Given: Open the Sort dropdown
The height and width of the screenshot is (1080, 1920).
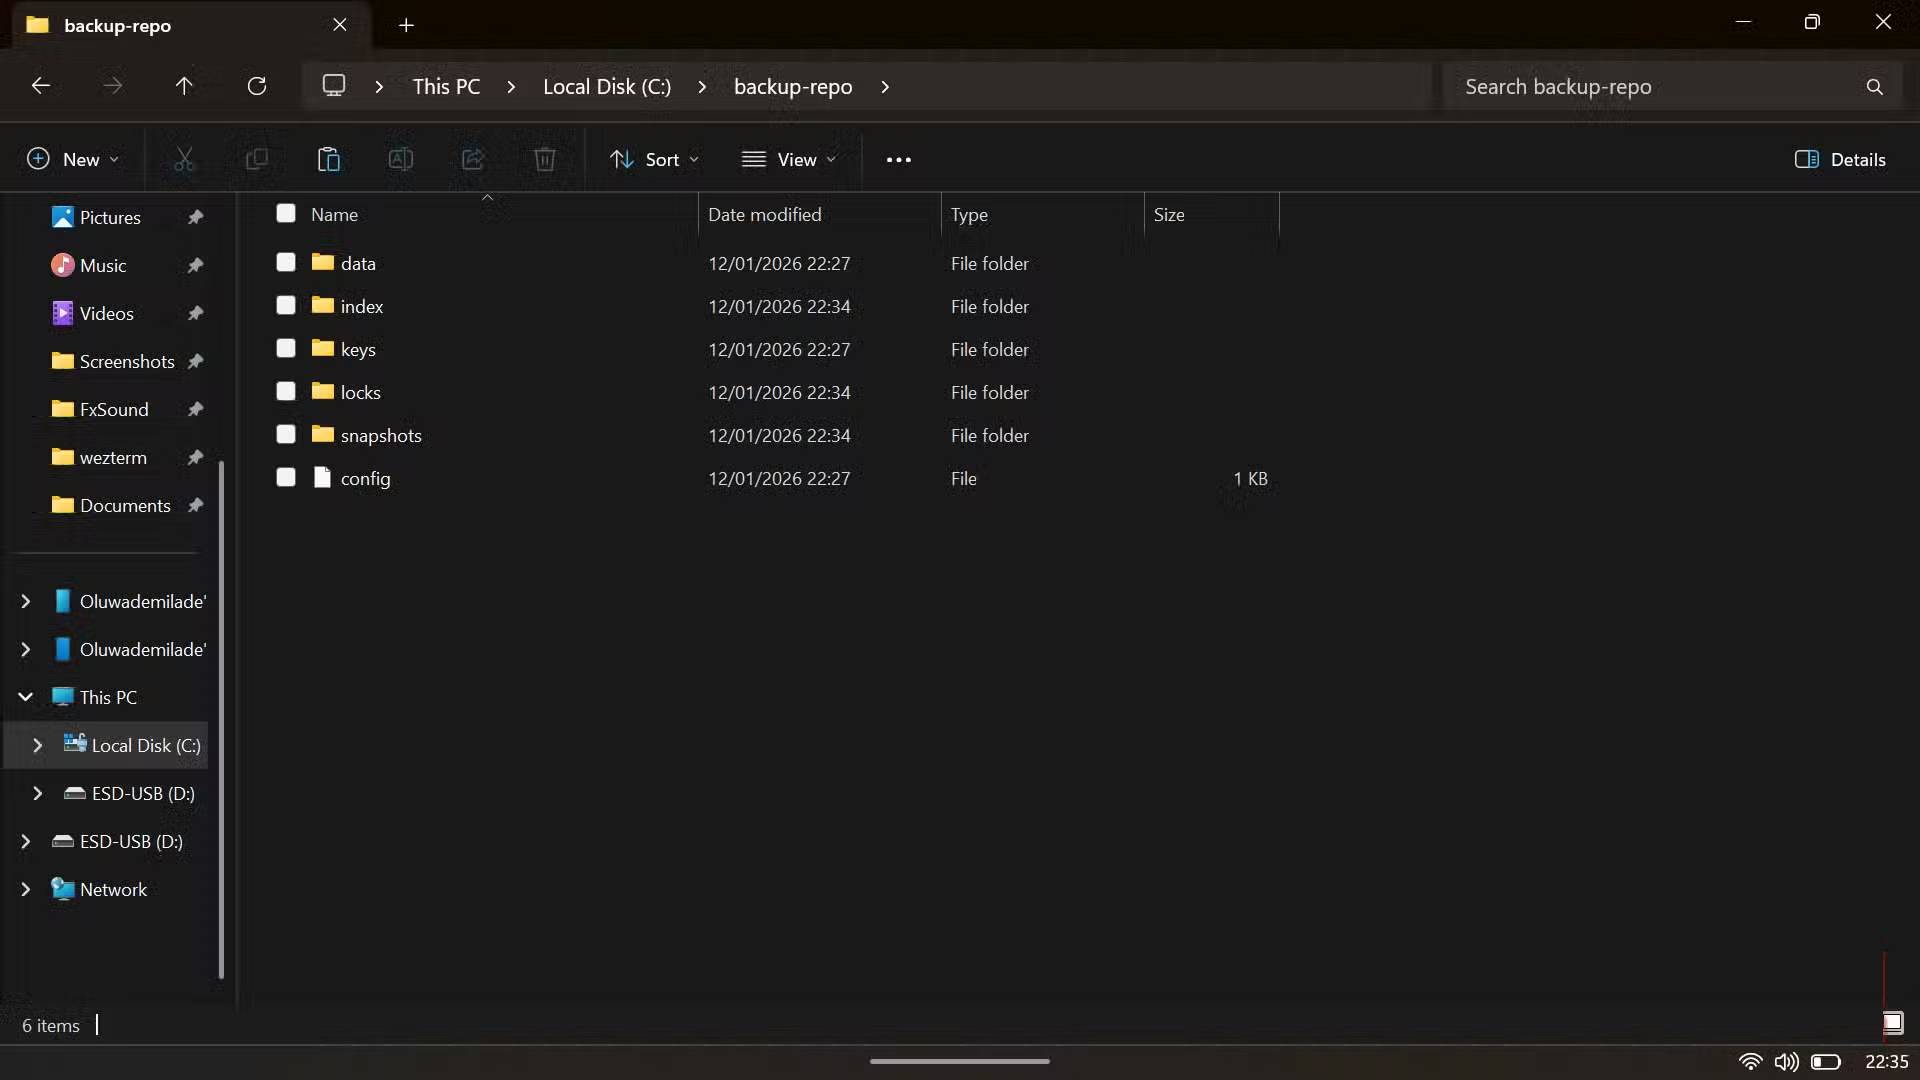Looking at the screenshot, I should (x=655, y=159).
